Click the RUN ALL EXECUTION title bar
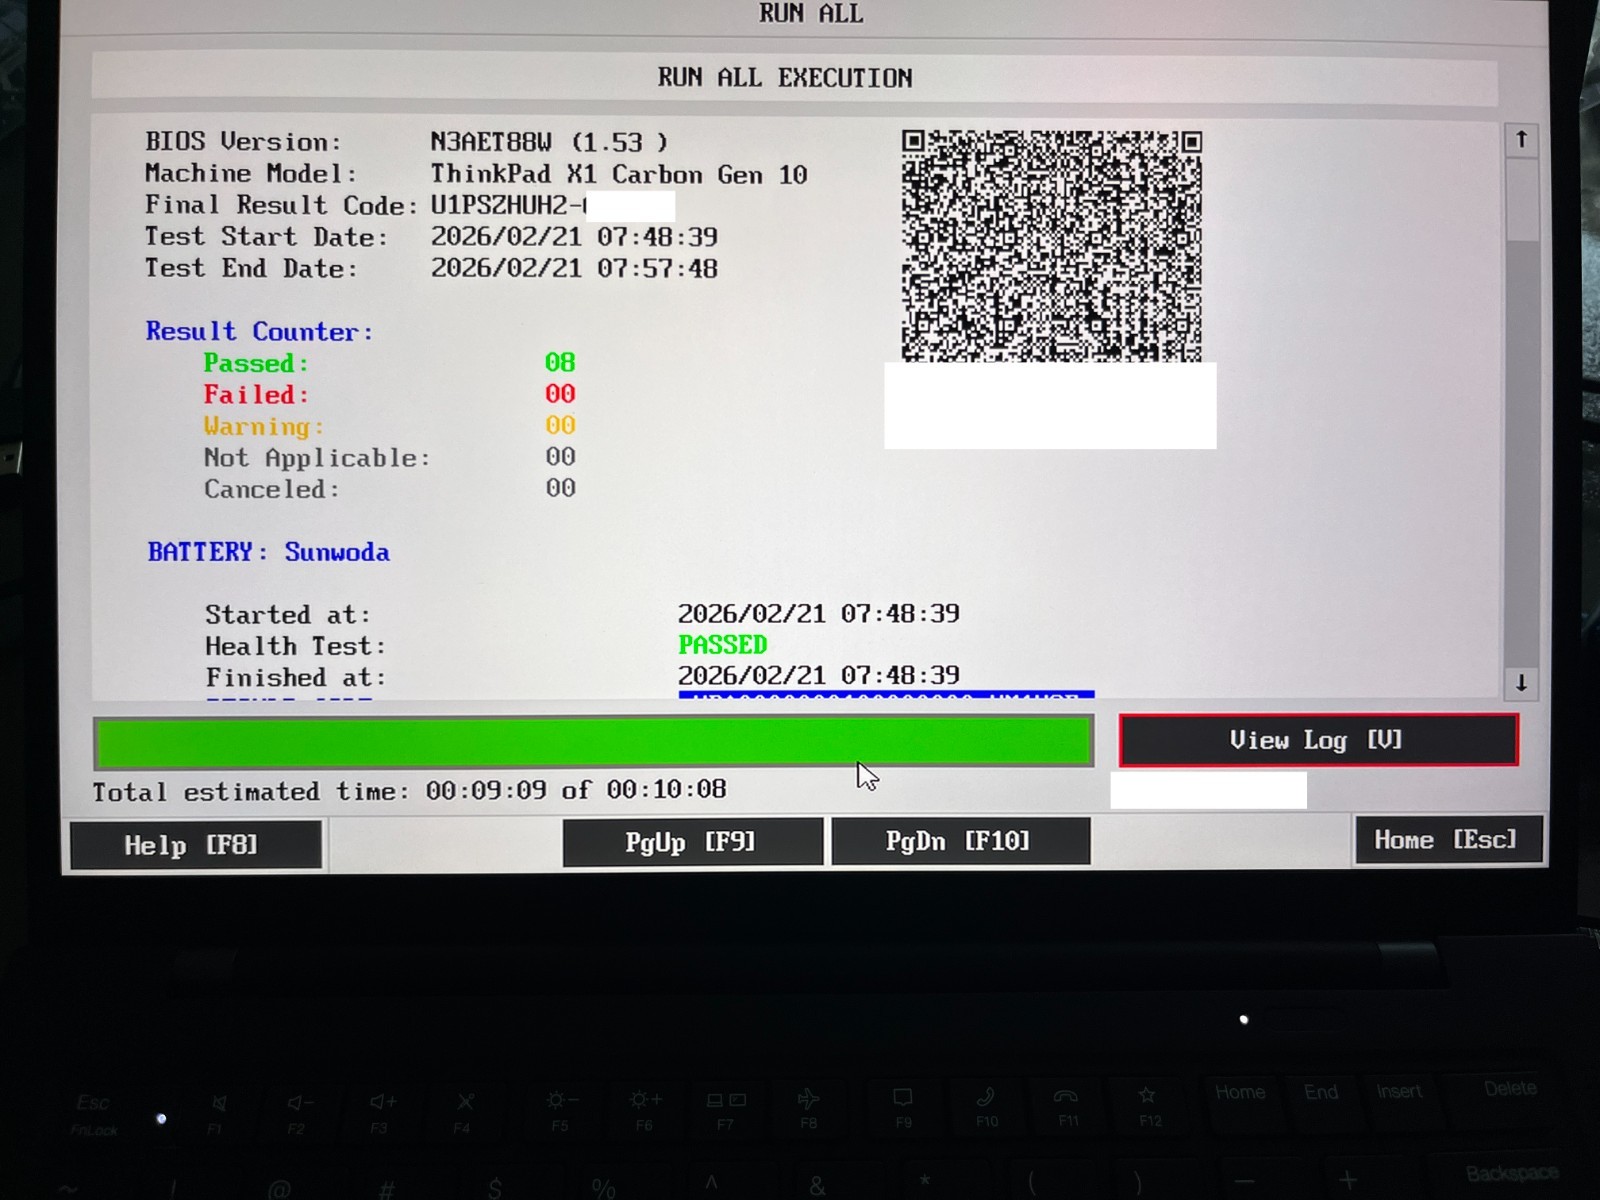Image resolution: width=1600 pixels, height=1200 pixels. coord(794,77)
